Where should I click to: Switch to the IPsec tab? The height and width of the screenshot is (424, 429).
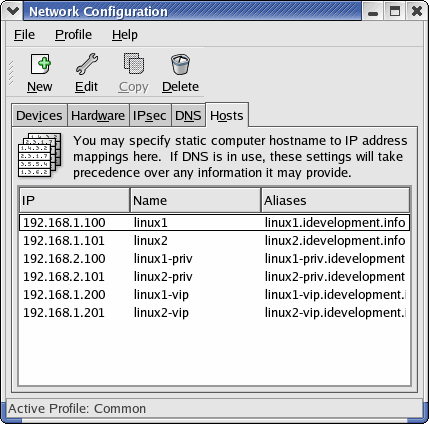click(150, 116)
